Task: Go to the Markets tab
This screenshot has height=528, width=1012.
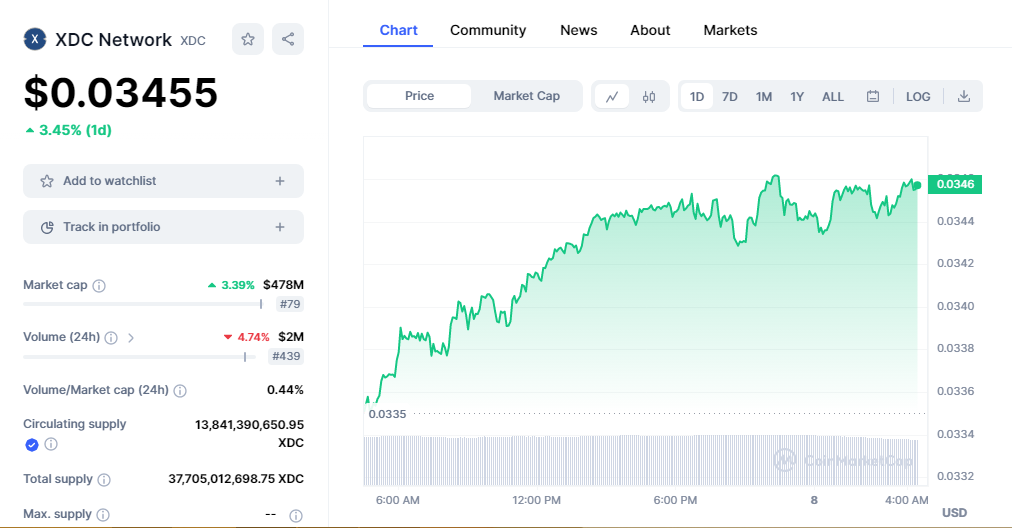Action: point(730,30)
